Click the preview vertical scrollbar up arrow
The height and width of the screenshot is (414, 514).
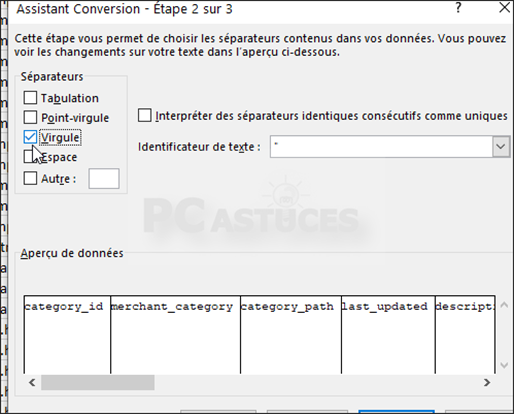tap(504, 305)
